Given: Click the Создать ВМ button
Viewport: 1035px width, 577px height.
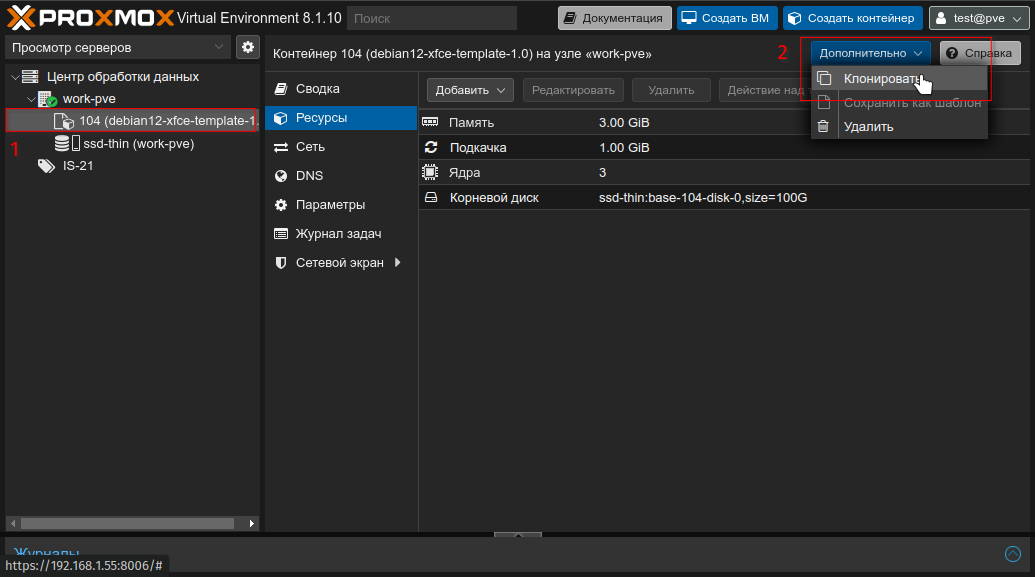Looking at the screenshot, I should click(727, 18).
